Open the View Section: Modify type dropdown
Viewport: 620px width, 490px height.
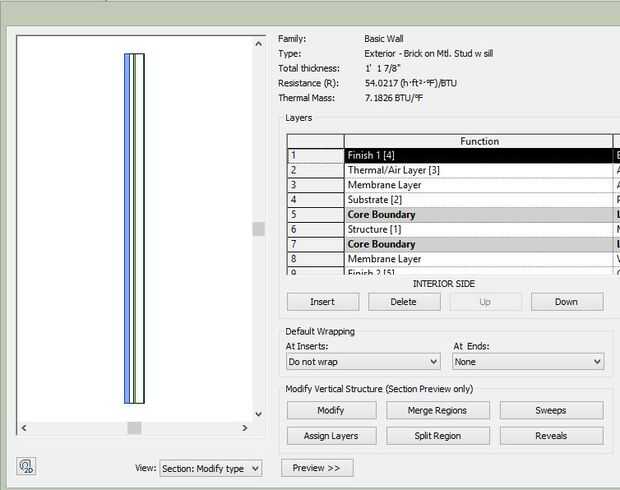point(211,469)
